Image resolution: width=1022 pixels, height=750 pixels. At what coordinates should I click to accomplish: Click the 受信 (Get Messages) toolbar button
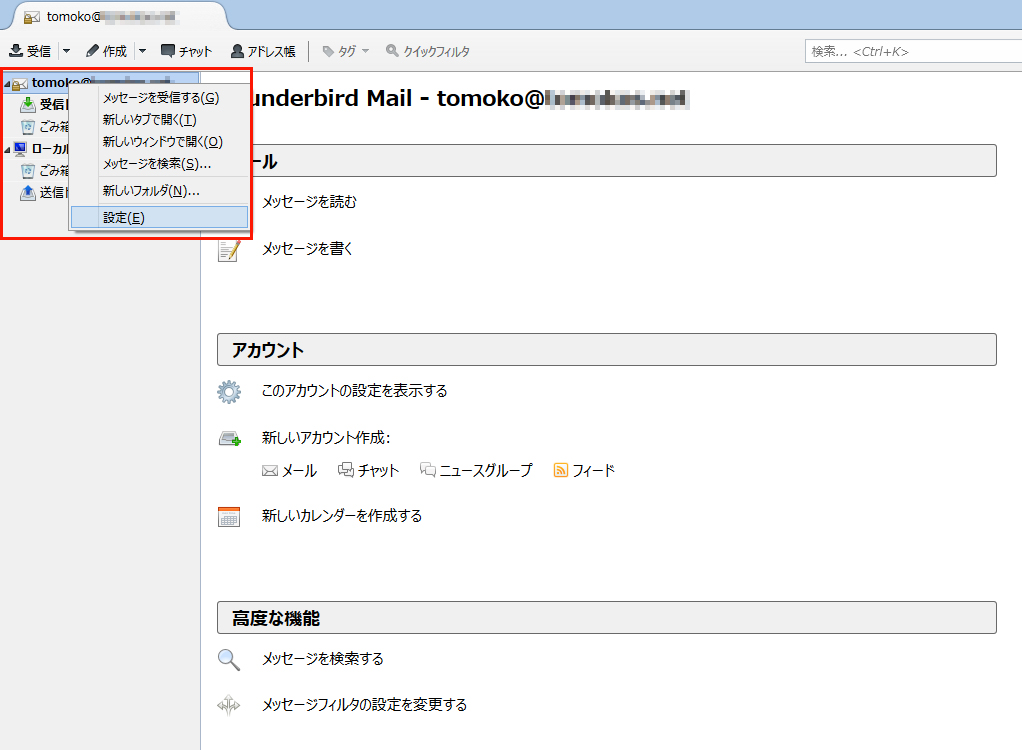point(30,51)
